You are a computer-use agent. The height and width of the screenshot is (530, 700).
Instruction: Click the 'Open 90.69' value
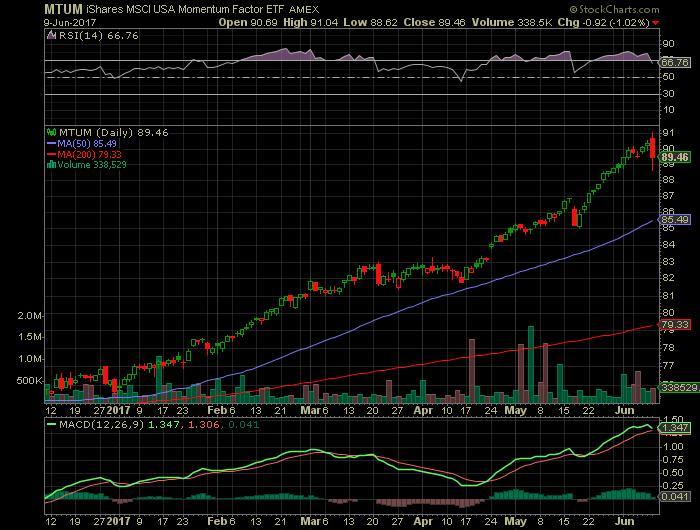(248, 22)
